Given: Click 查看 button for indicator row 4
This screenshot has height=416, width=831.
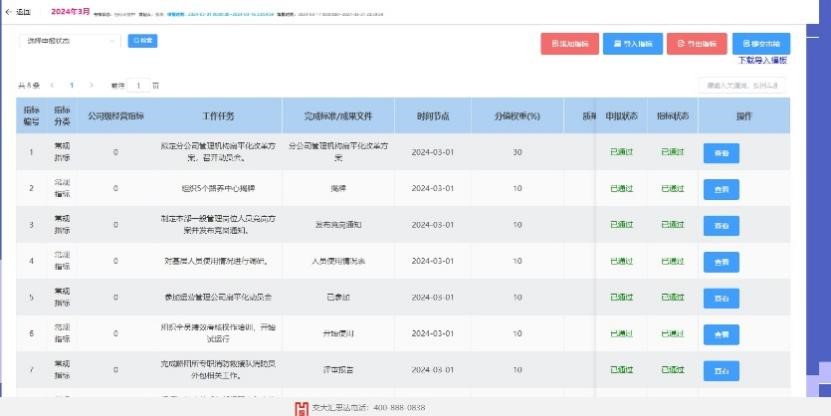Looking at the screenshot, I should tap(721, 261).
